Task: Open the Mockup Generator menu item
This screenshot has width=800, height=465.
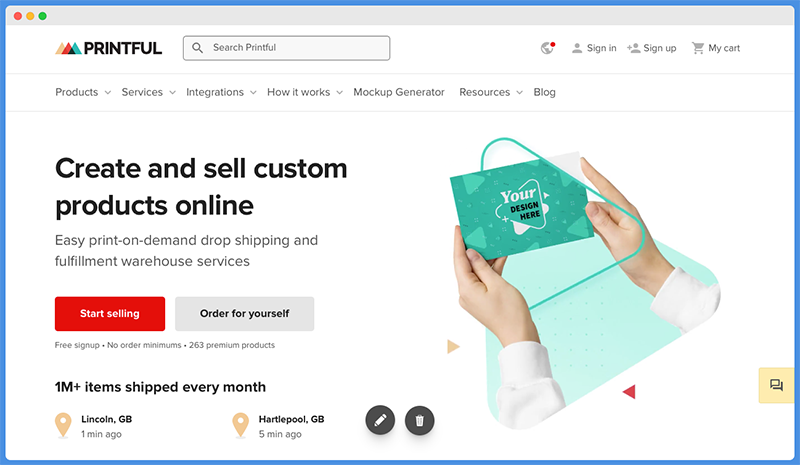Action: pyautogui.click(x=399, y=92)
